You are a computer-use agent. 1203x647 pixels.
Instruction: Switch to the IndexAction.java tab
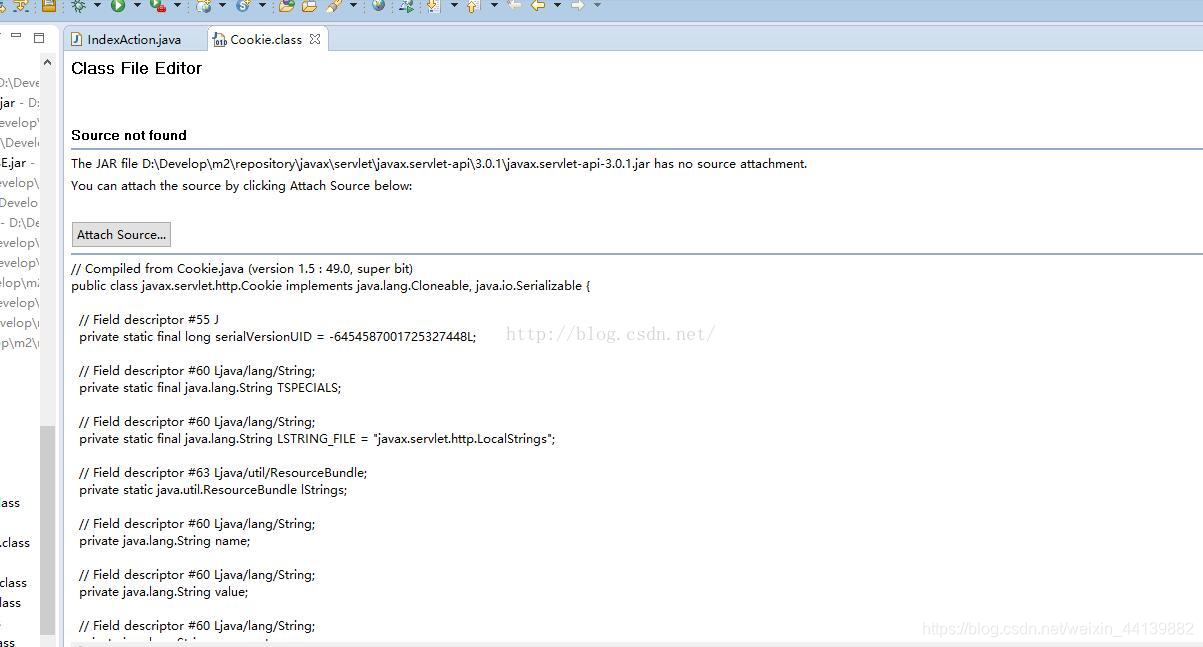(x=134, y=39)
